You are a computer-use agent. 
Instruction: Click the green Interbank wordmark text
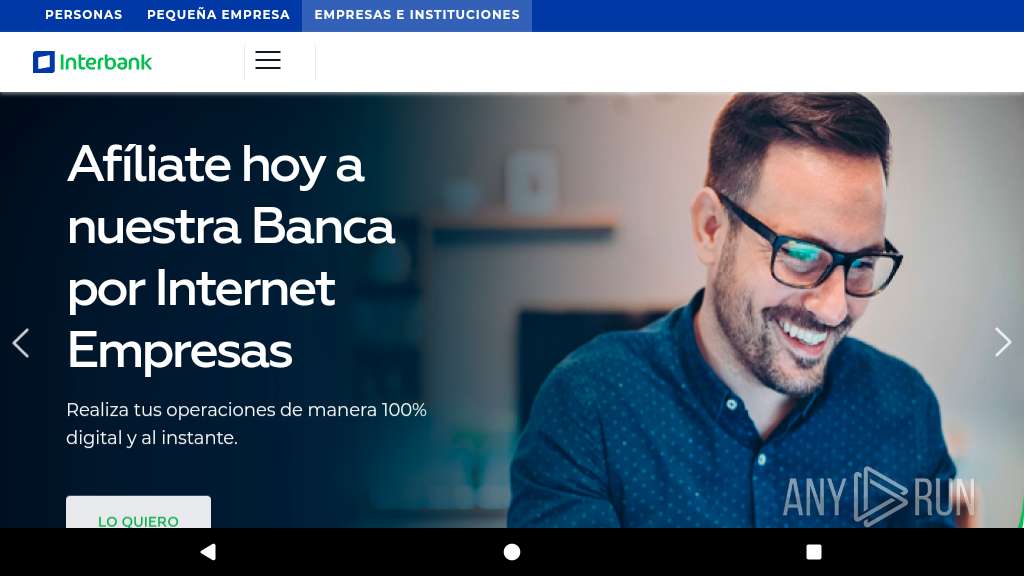[x=106, y=62]
